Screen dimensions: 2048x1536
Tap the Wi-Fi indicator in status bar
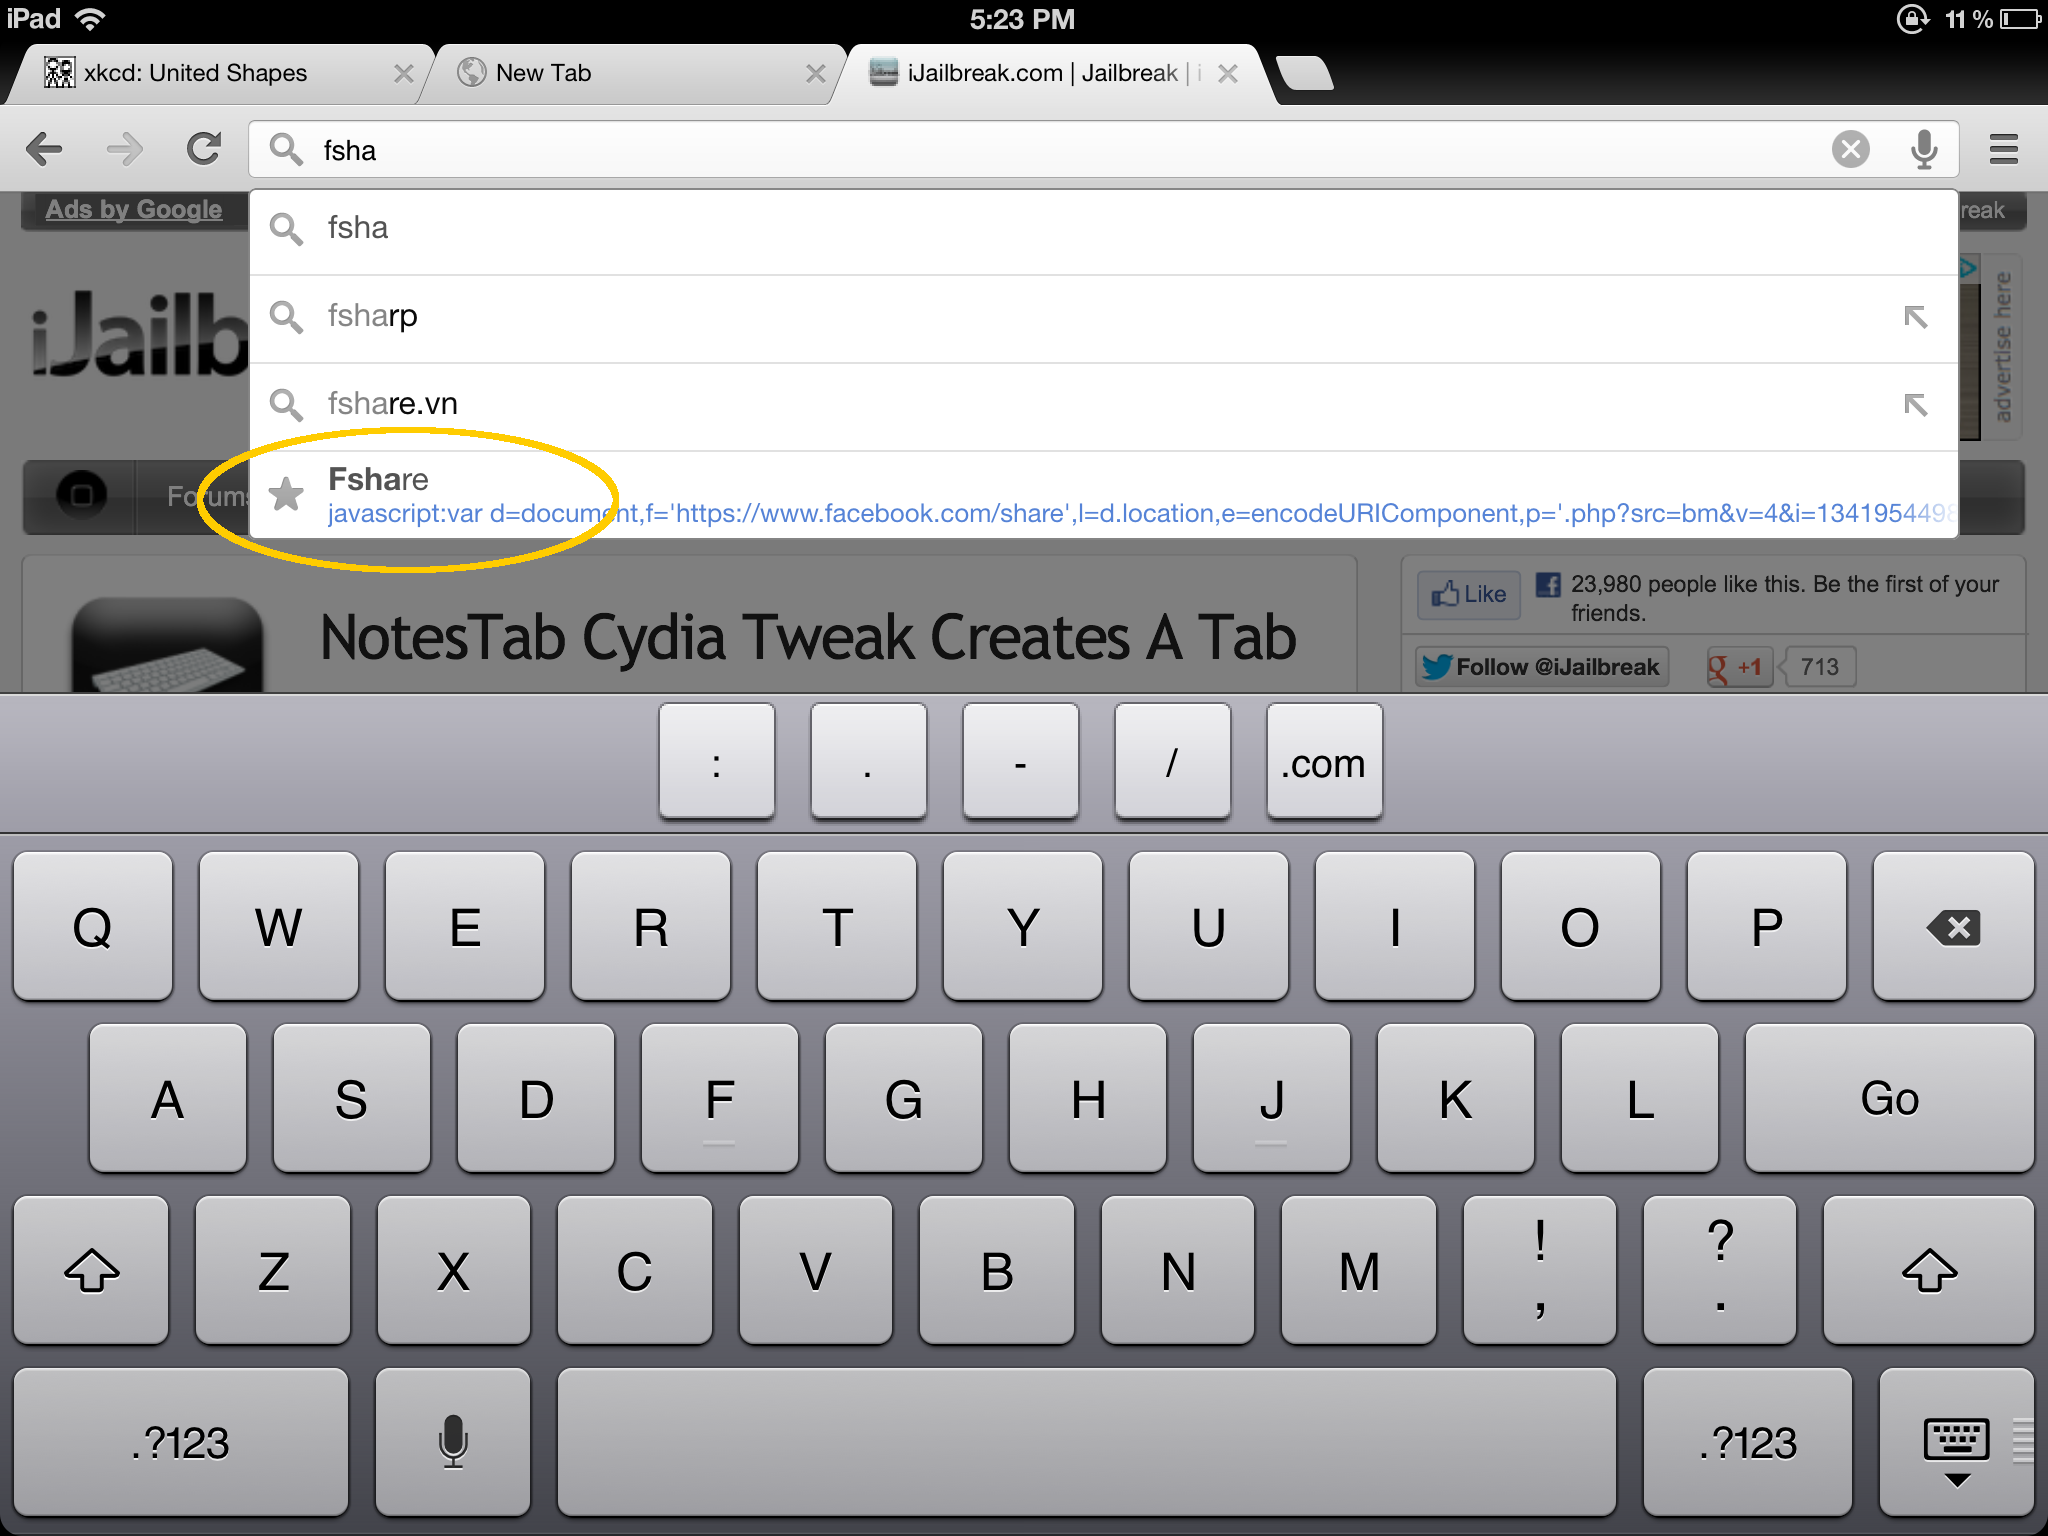(x=90, y=18)
